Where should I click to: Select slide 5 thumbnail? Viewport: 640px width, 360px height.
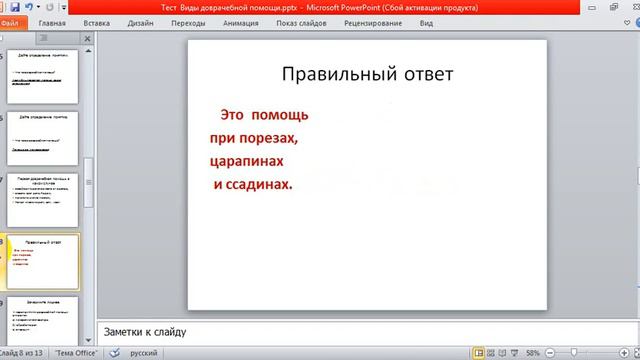tap(42, 77)
